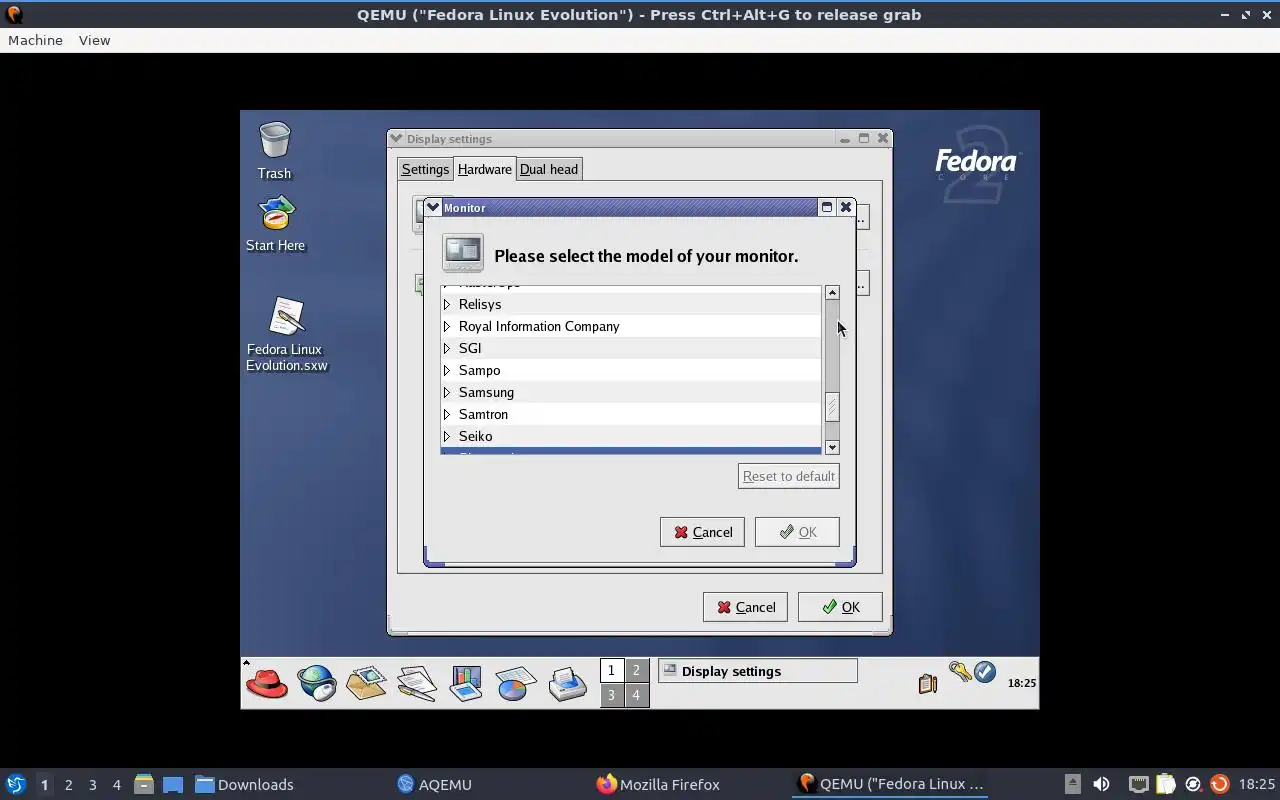Click Reset to default button
The image size is (1280, 800).
point(788,476)
